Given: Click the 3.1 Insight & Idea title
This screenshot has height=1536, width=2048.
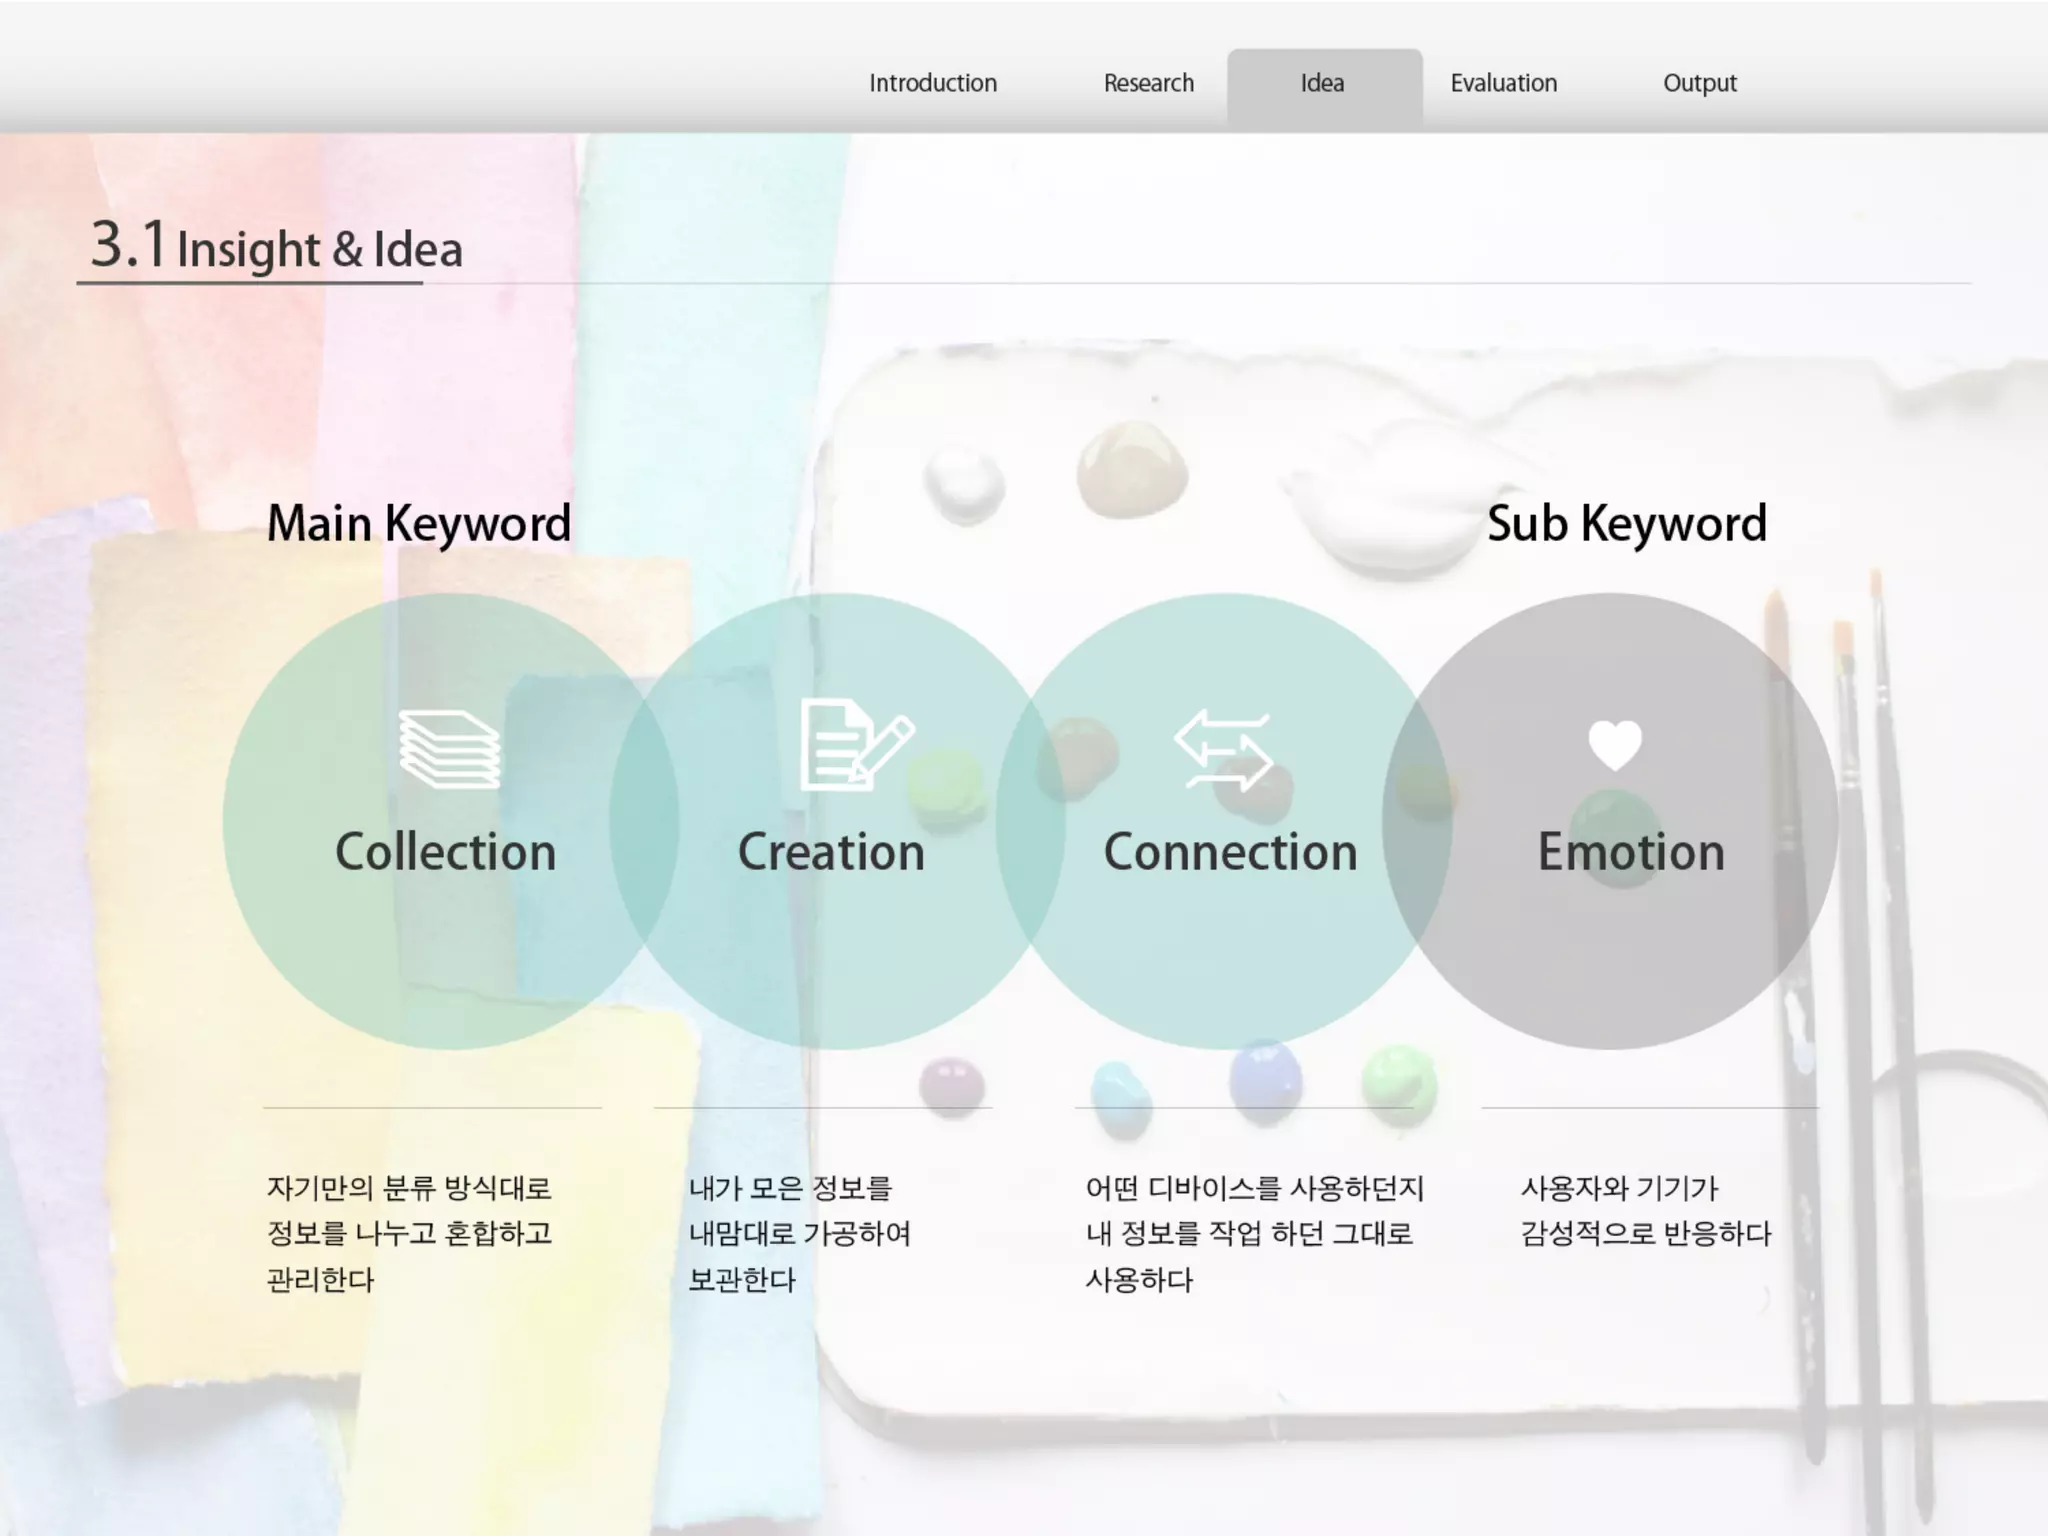Looking at the screenshot, I should coord(277,246).
